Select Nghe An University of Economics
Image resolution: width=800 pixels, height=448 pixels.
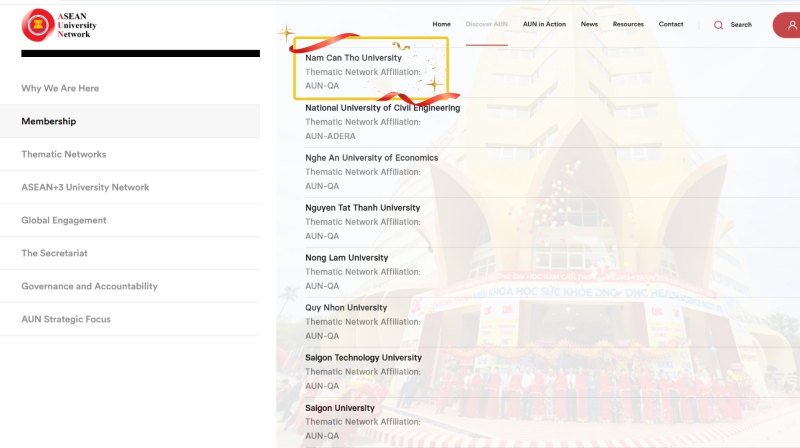pyautogui.click(x=371, y=158)
